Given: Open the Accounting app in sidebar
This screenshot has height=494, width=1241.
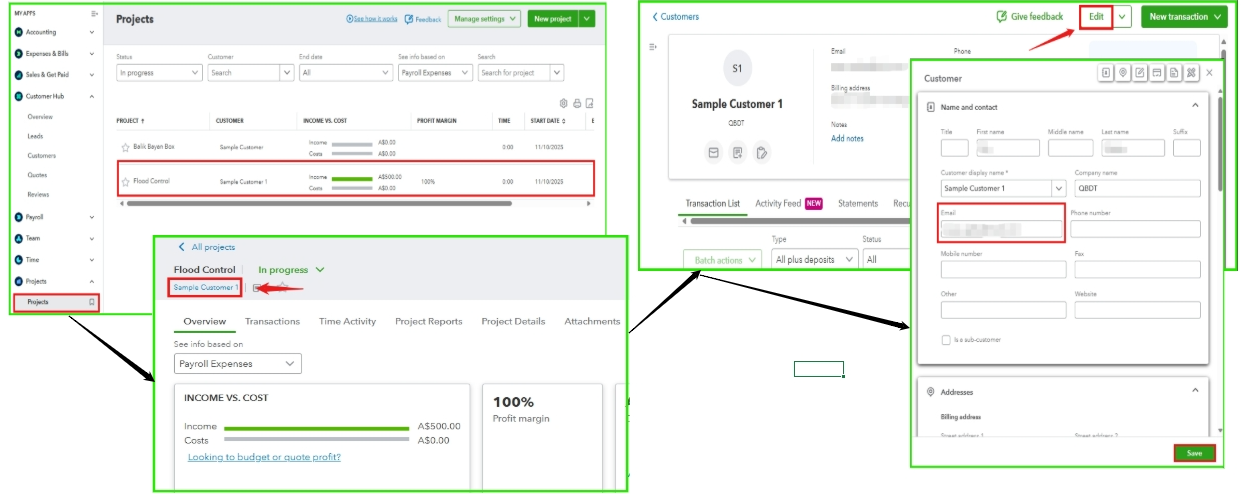Looking at the screenshot, I should [19, 32].
